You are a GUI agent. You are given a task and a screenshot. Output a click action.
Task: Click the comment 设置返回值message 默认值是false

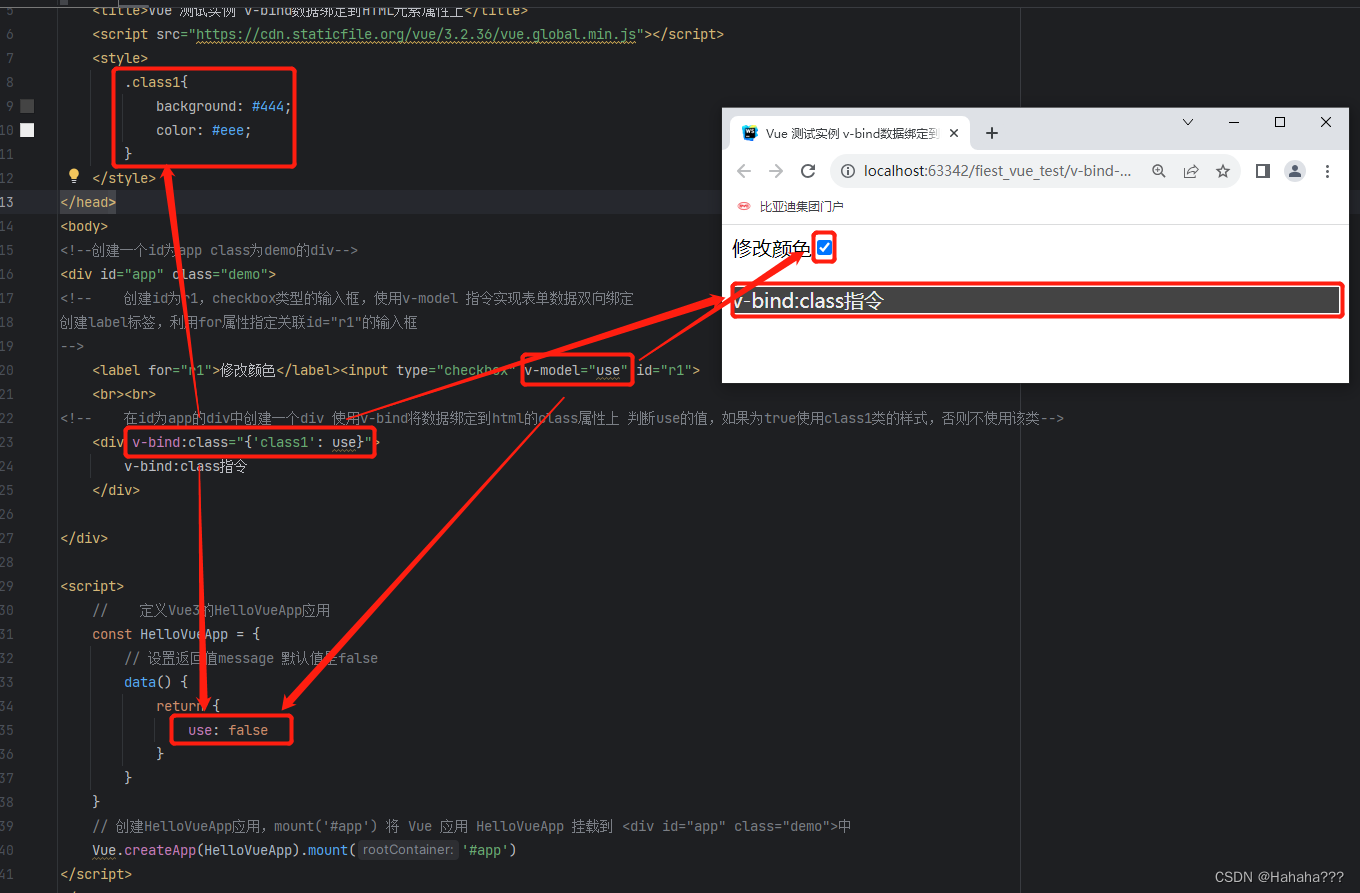click(x=251, y=658)
